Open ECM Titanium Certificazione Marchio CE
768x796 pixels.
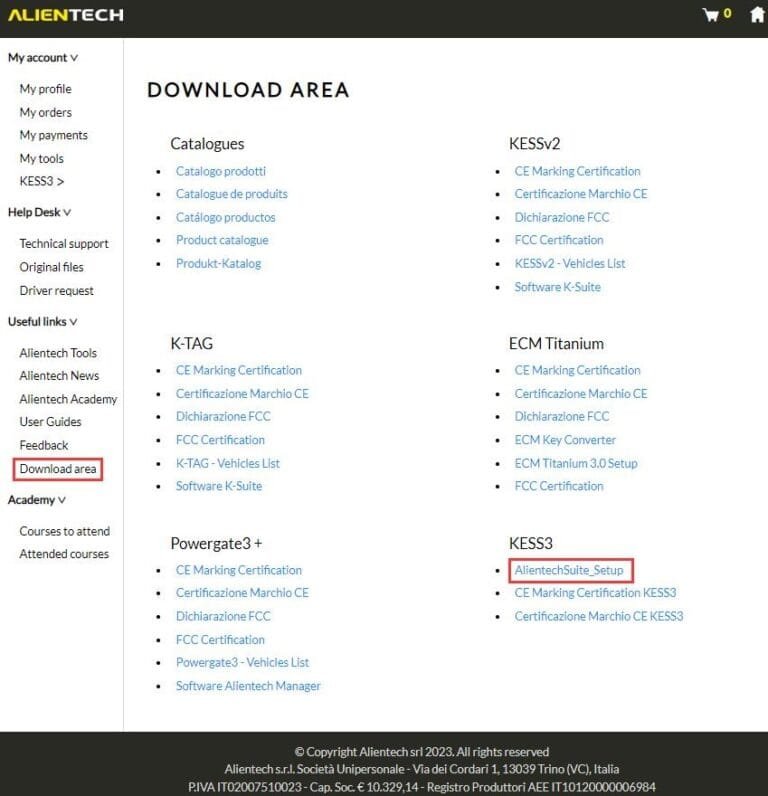pyautogui.click(x=581, y=393)
